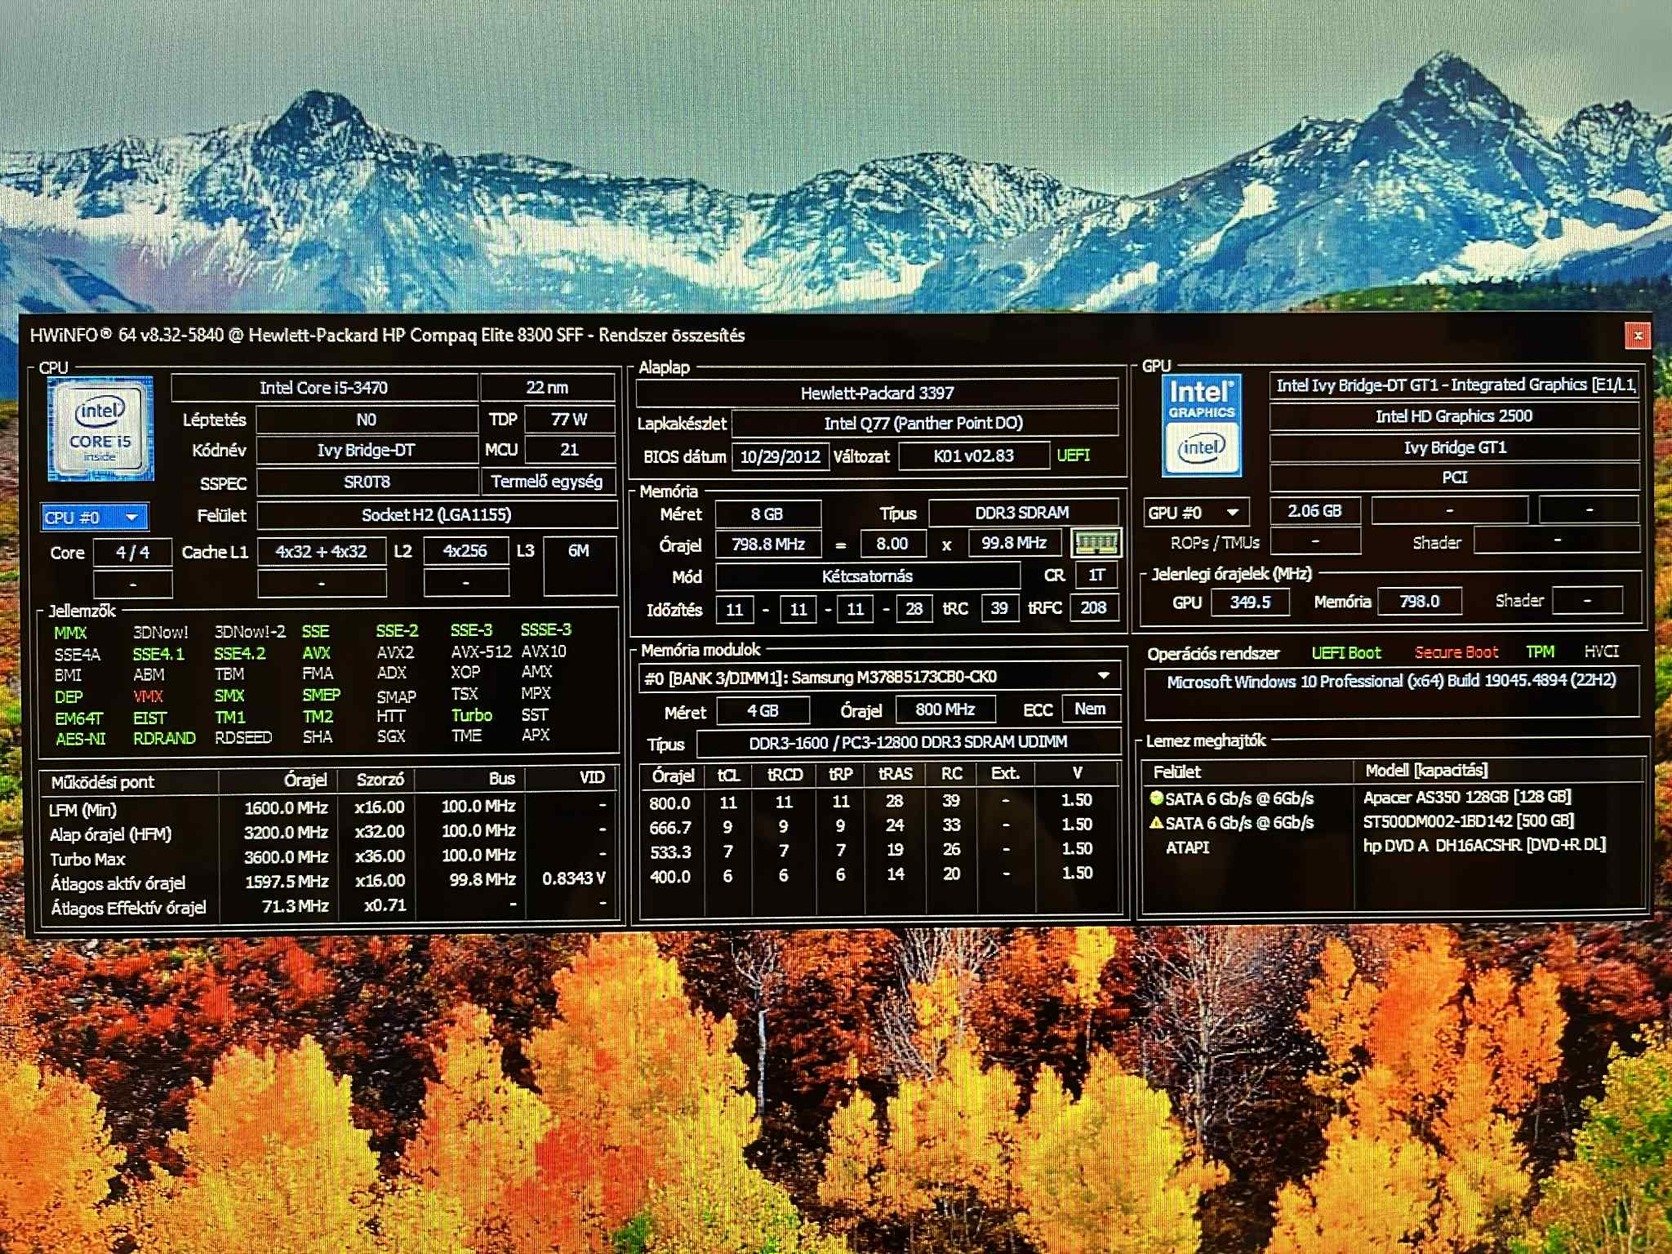Viewport: 1672px width, 1254px height.
Task: Click the green "UEFI Boot" label
Action: coord(1345,653)
